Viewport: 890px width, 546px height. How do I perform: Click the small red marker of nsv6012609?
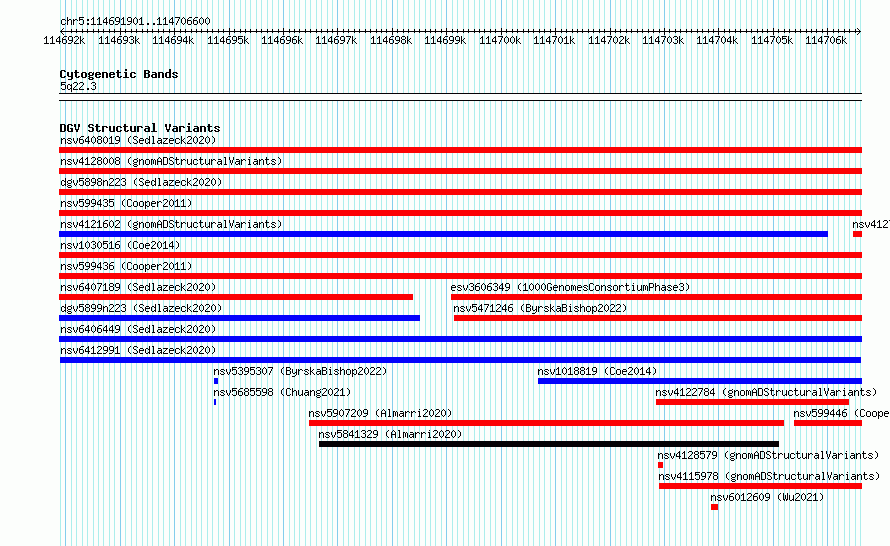(714, 507)
